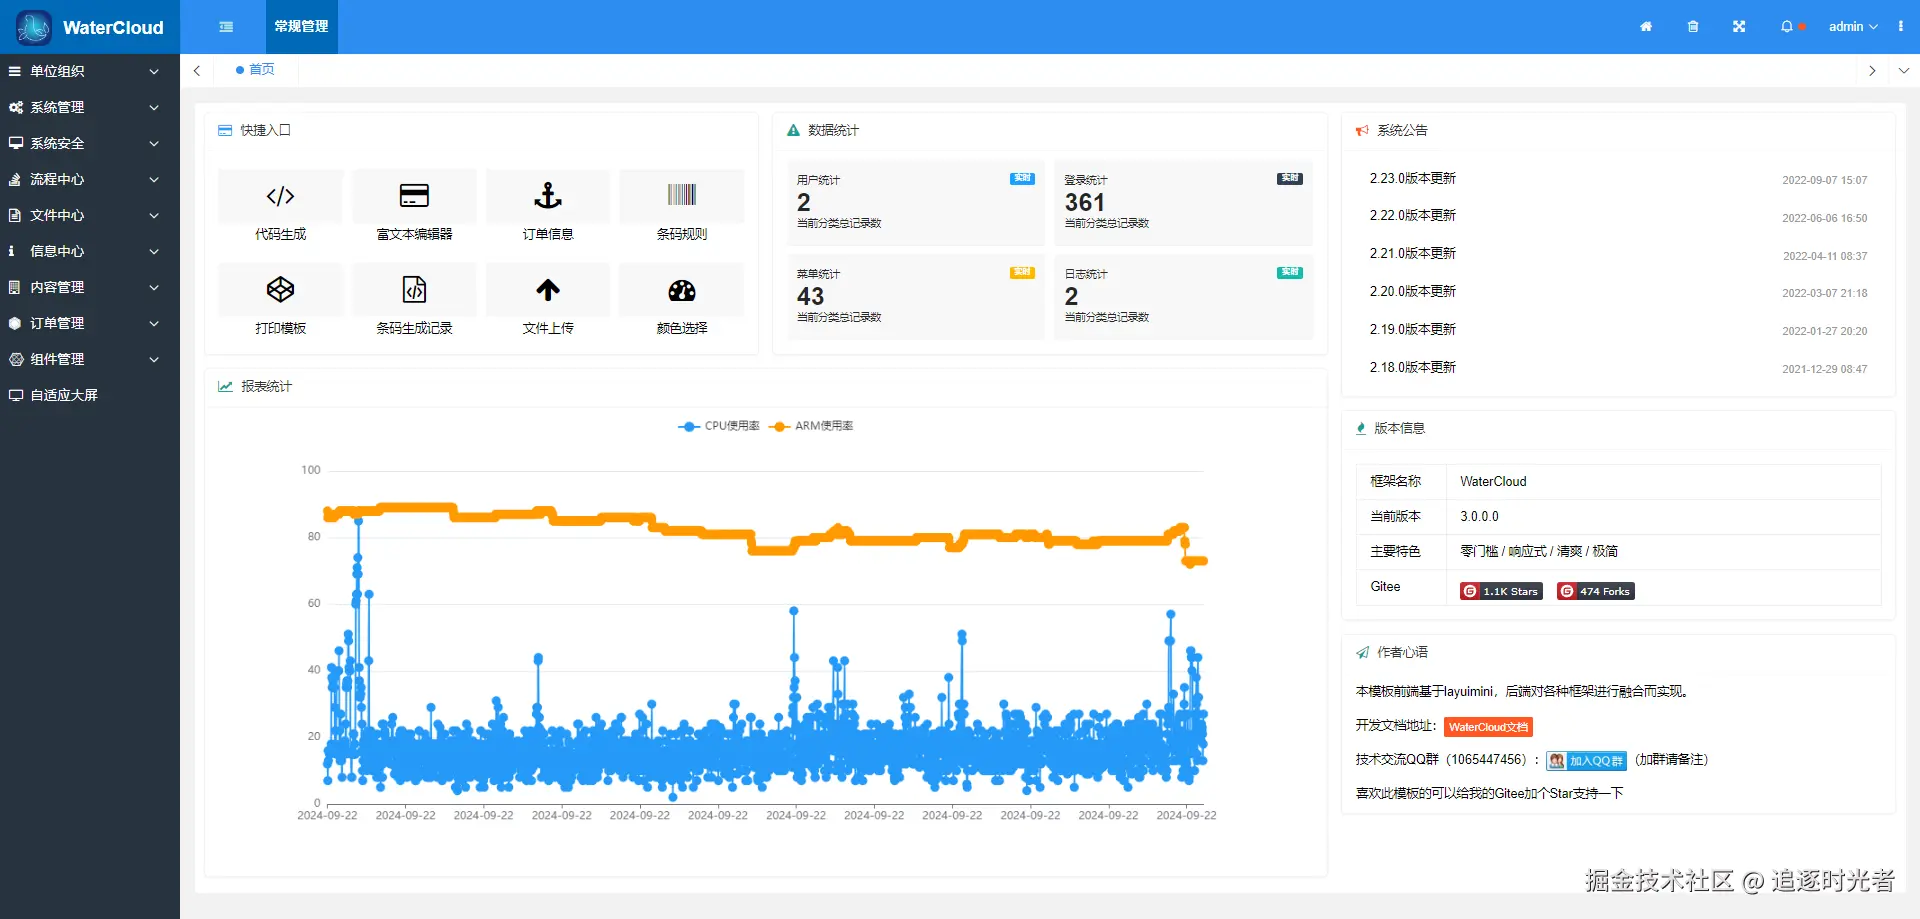
Task: Expand the 单位组织 sidebar menu
Action: coord(90,71)
